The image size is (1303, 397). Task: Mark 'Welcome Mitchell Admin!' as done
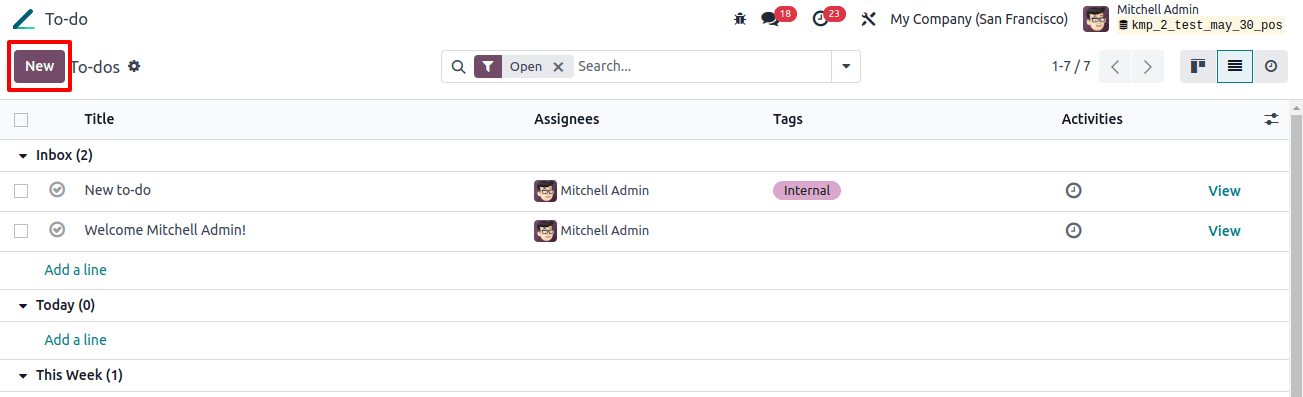point(57,230)
